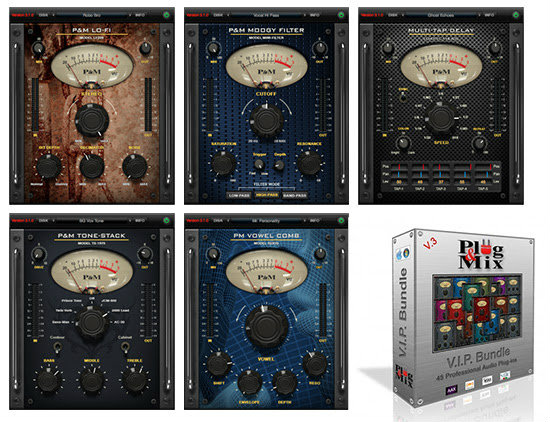This screenshot has height=422, width=550.
Task: Click the Tap-4 position slider on Multi-Tap Delay
Action: (462, 166)
